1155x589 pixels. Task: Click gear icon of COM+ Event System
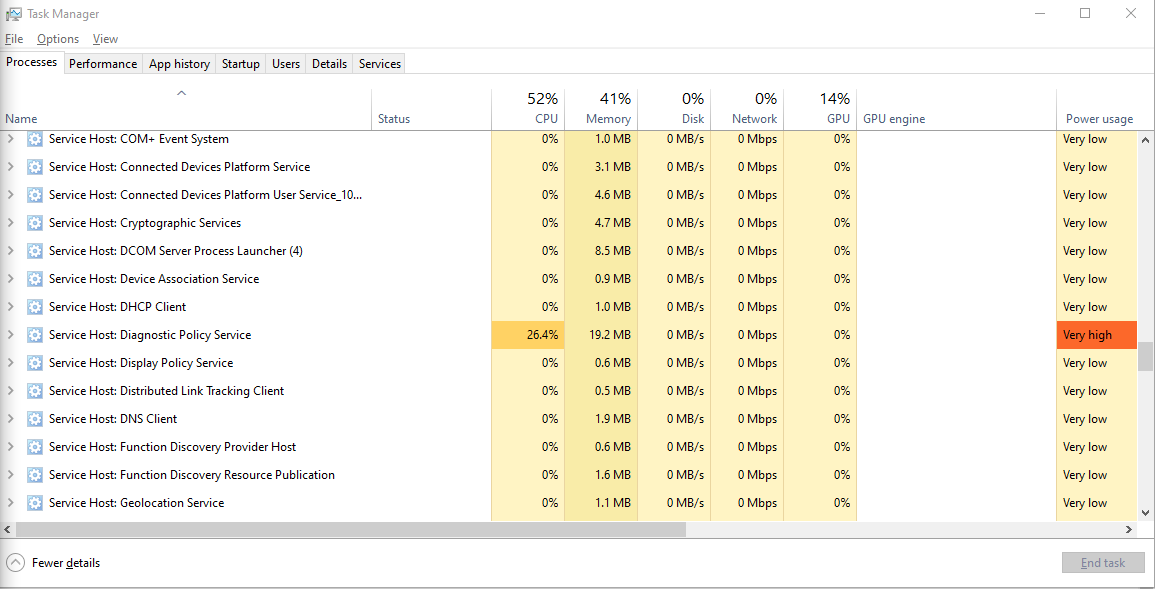(35, 139)
